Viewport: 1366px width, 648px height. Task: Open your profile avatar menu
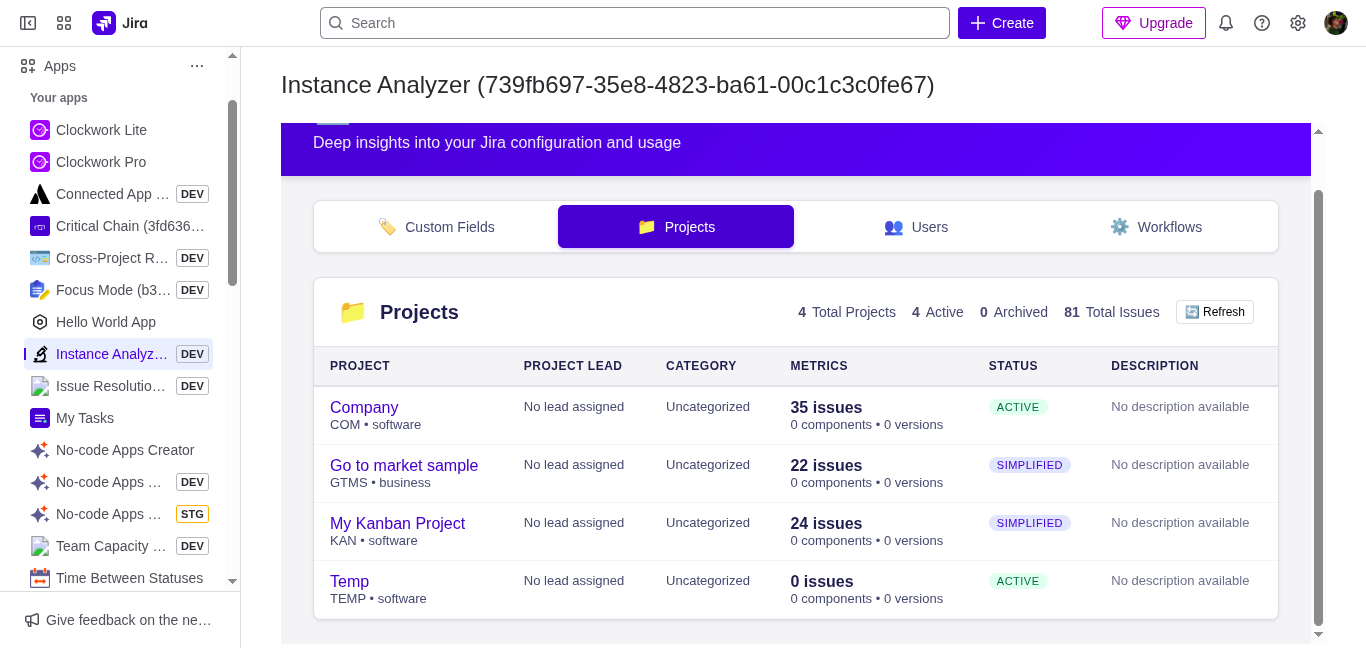1336,22
